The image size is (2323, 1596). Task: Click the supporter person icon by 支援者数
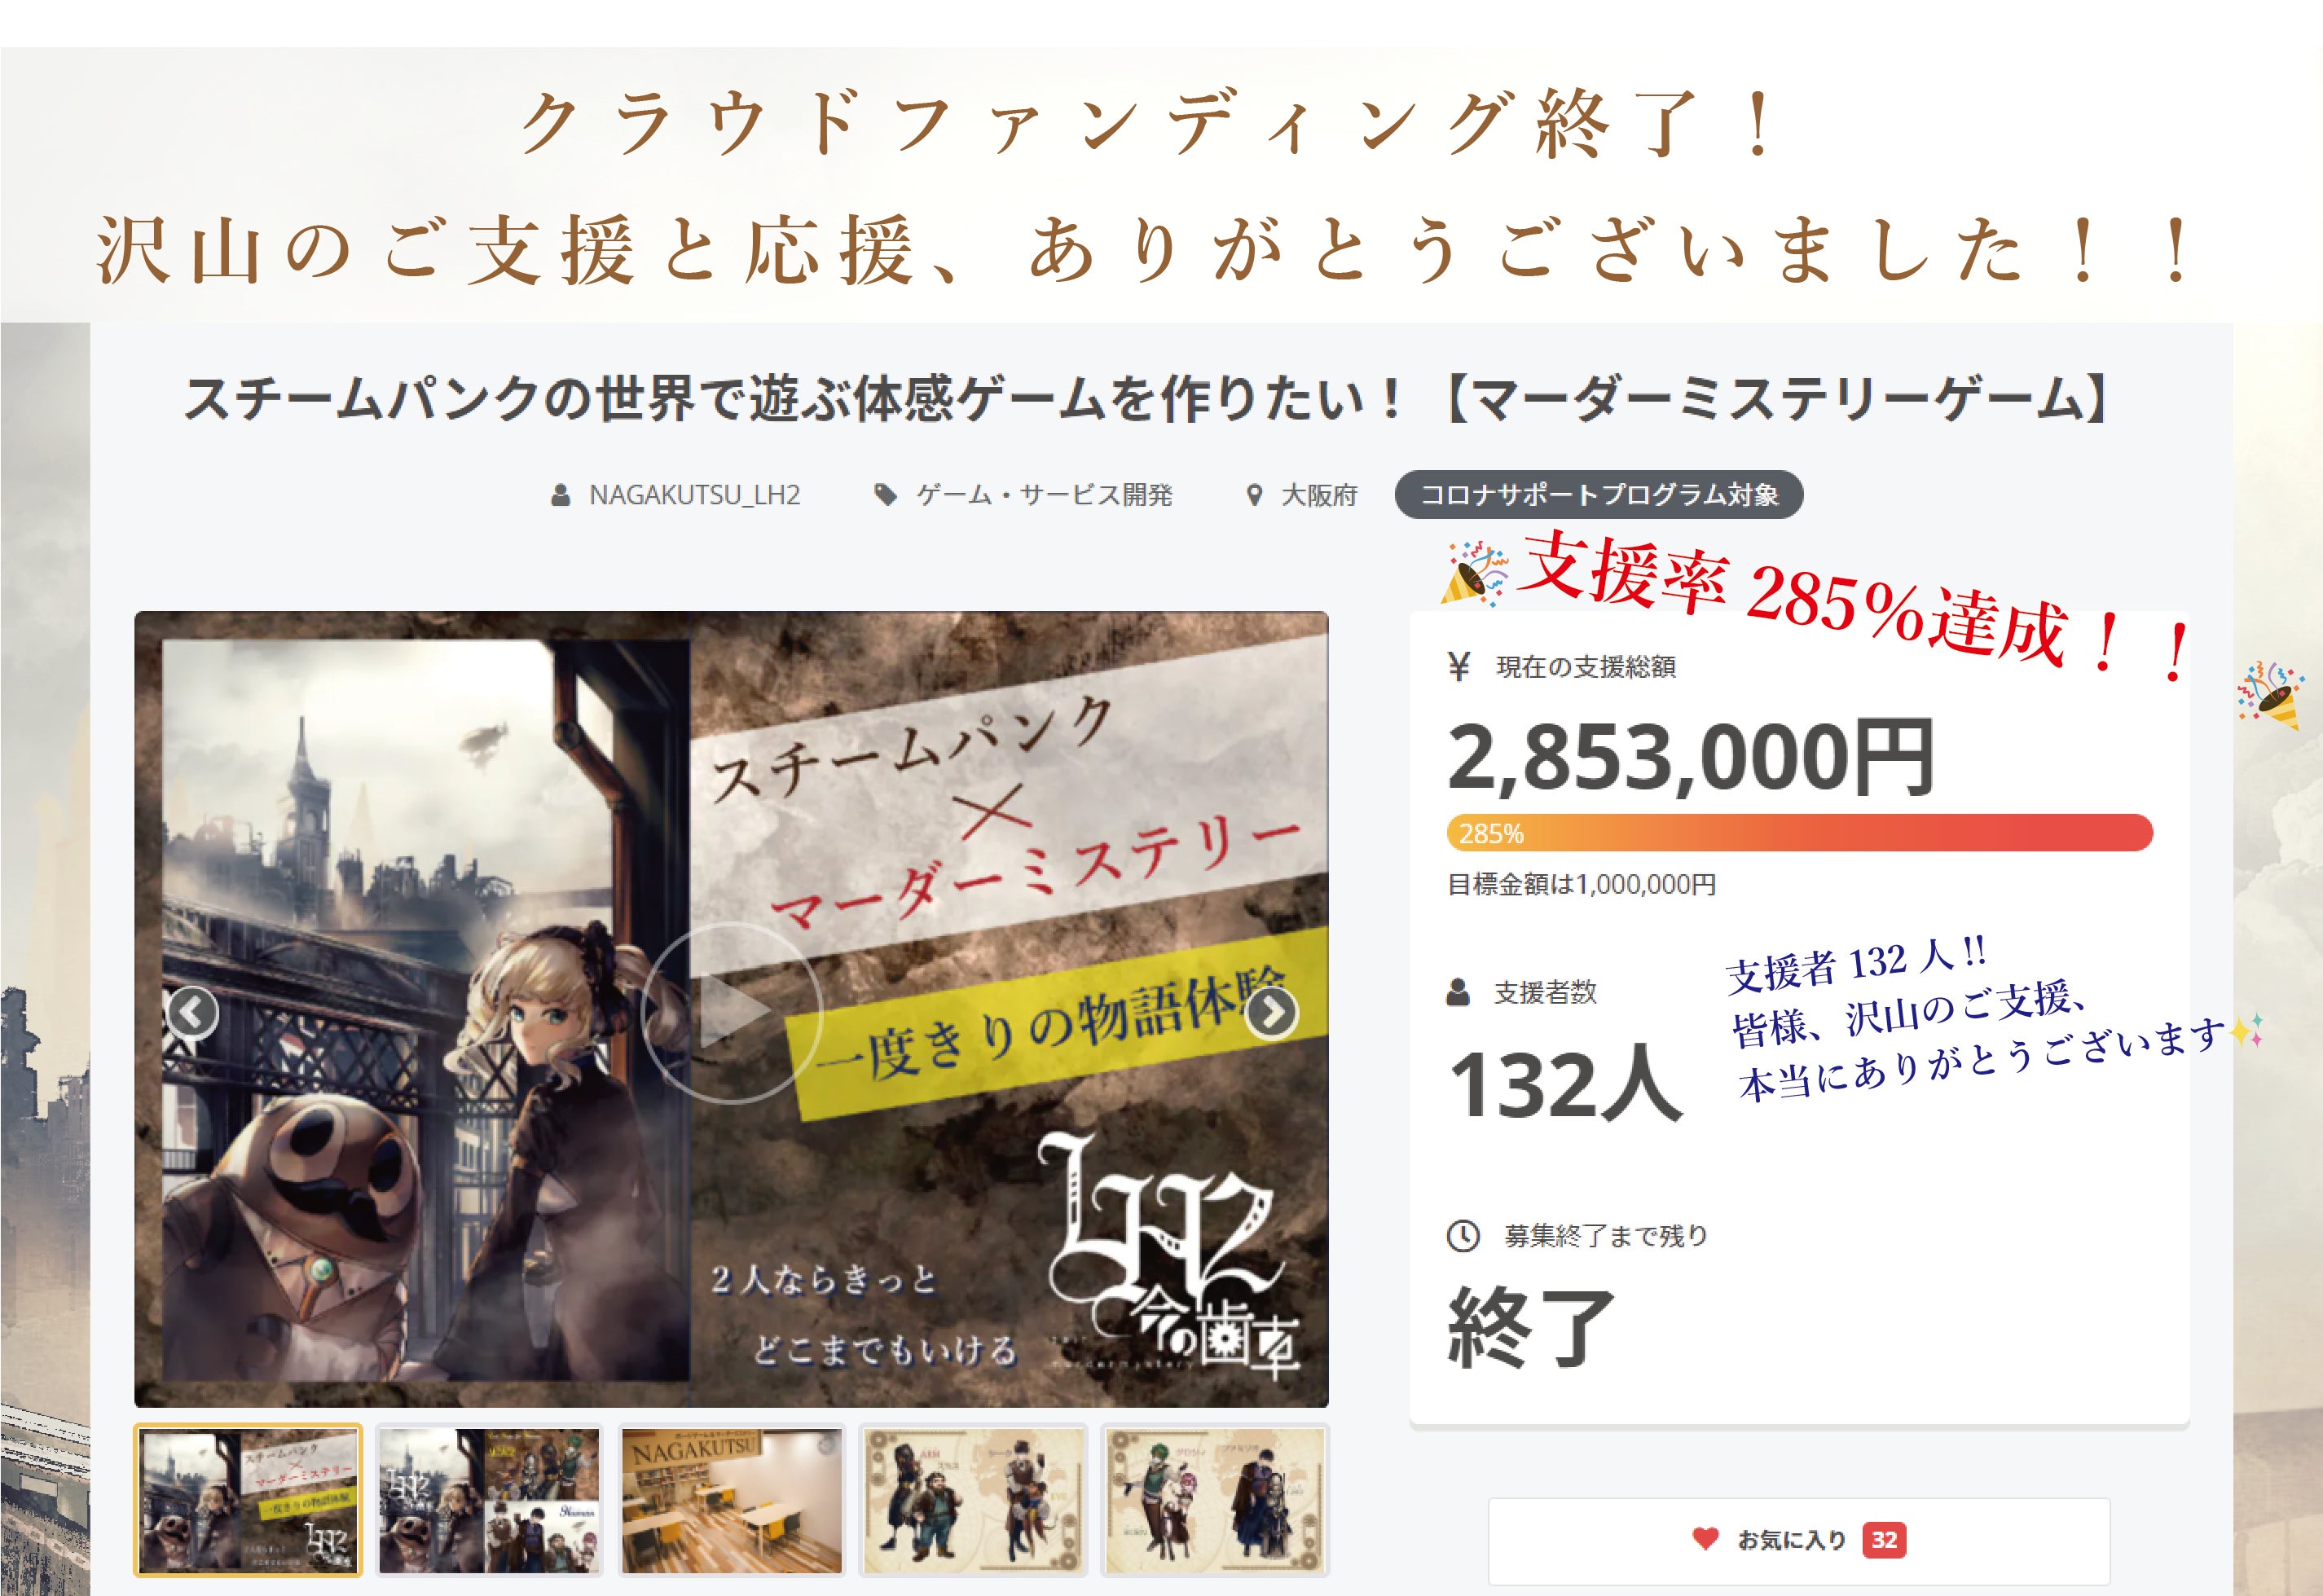tap(1458, 992)
